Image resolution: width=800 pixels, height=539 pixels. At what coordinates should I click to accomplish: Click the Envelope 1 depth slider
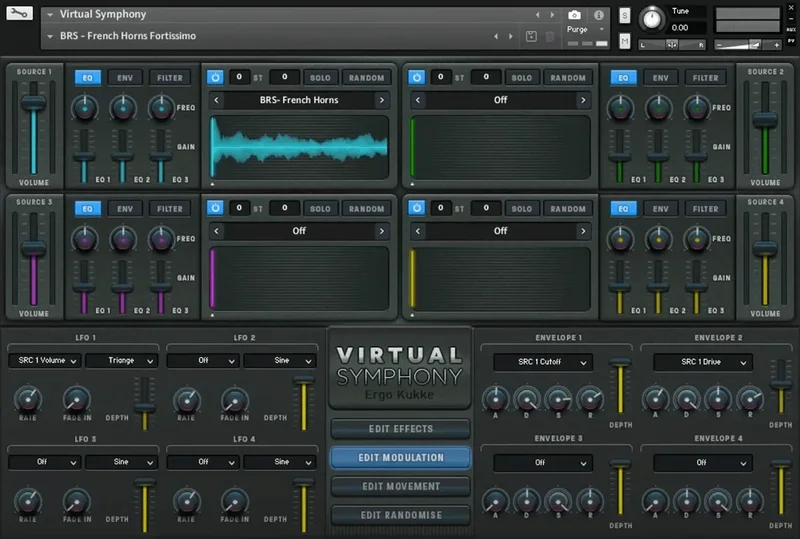(x=620, y=363)
